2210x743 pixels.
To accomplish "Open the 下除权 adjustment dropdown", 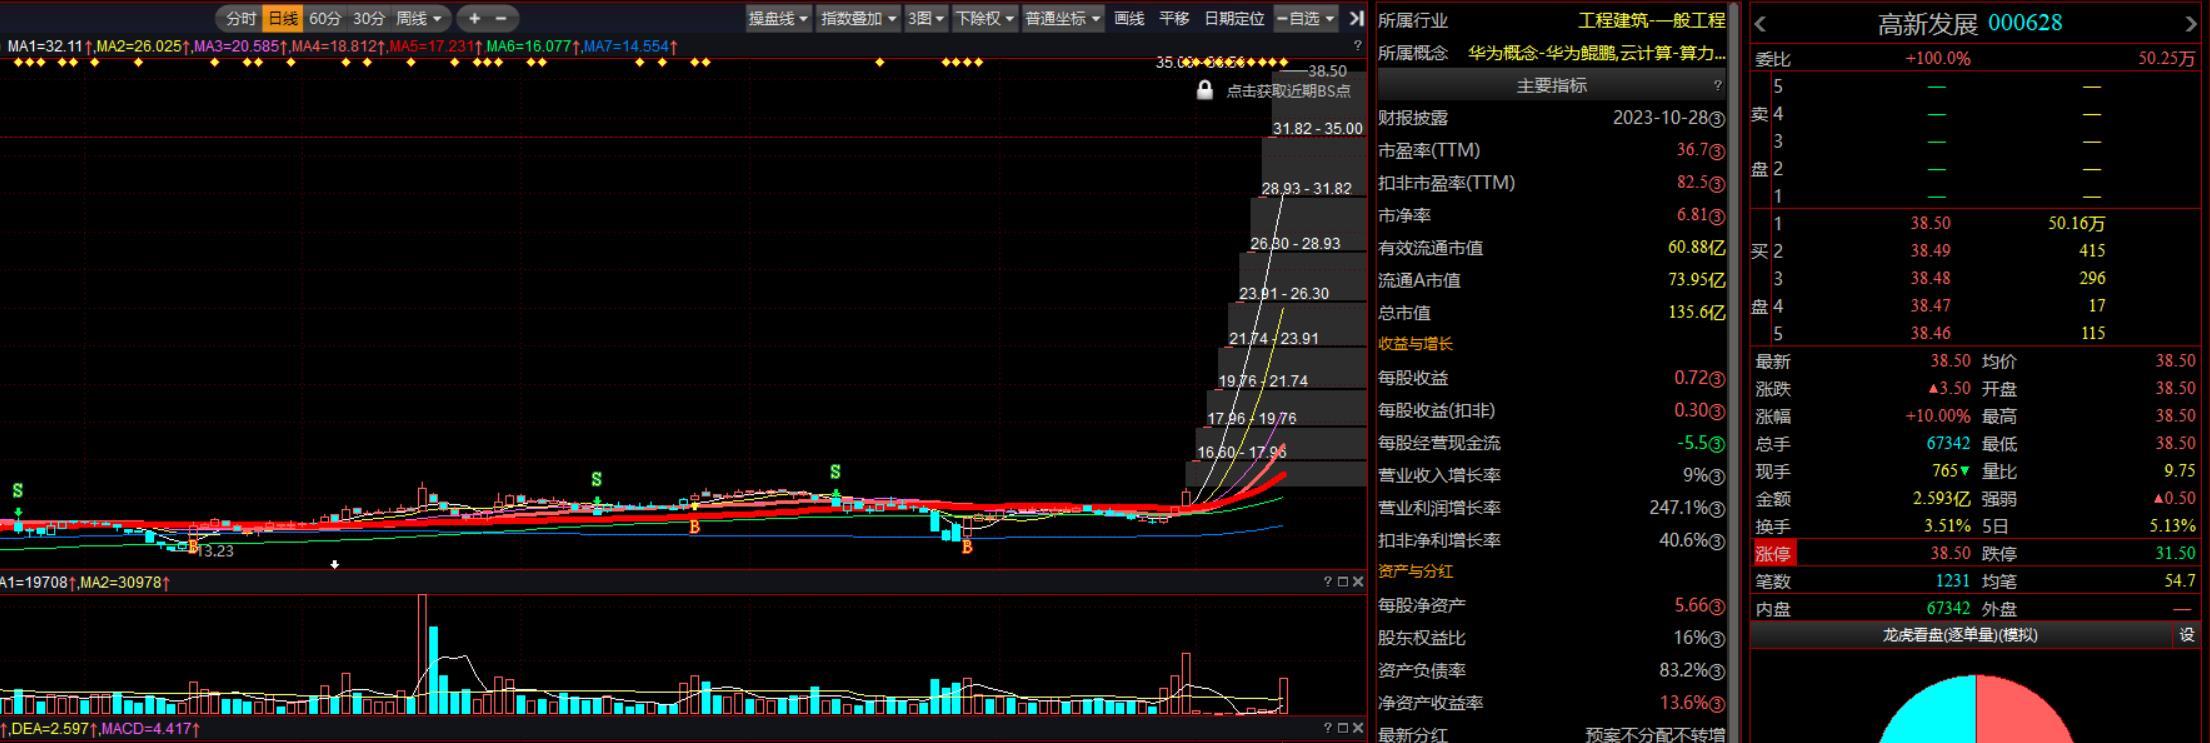I will (985, 18).
